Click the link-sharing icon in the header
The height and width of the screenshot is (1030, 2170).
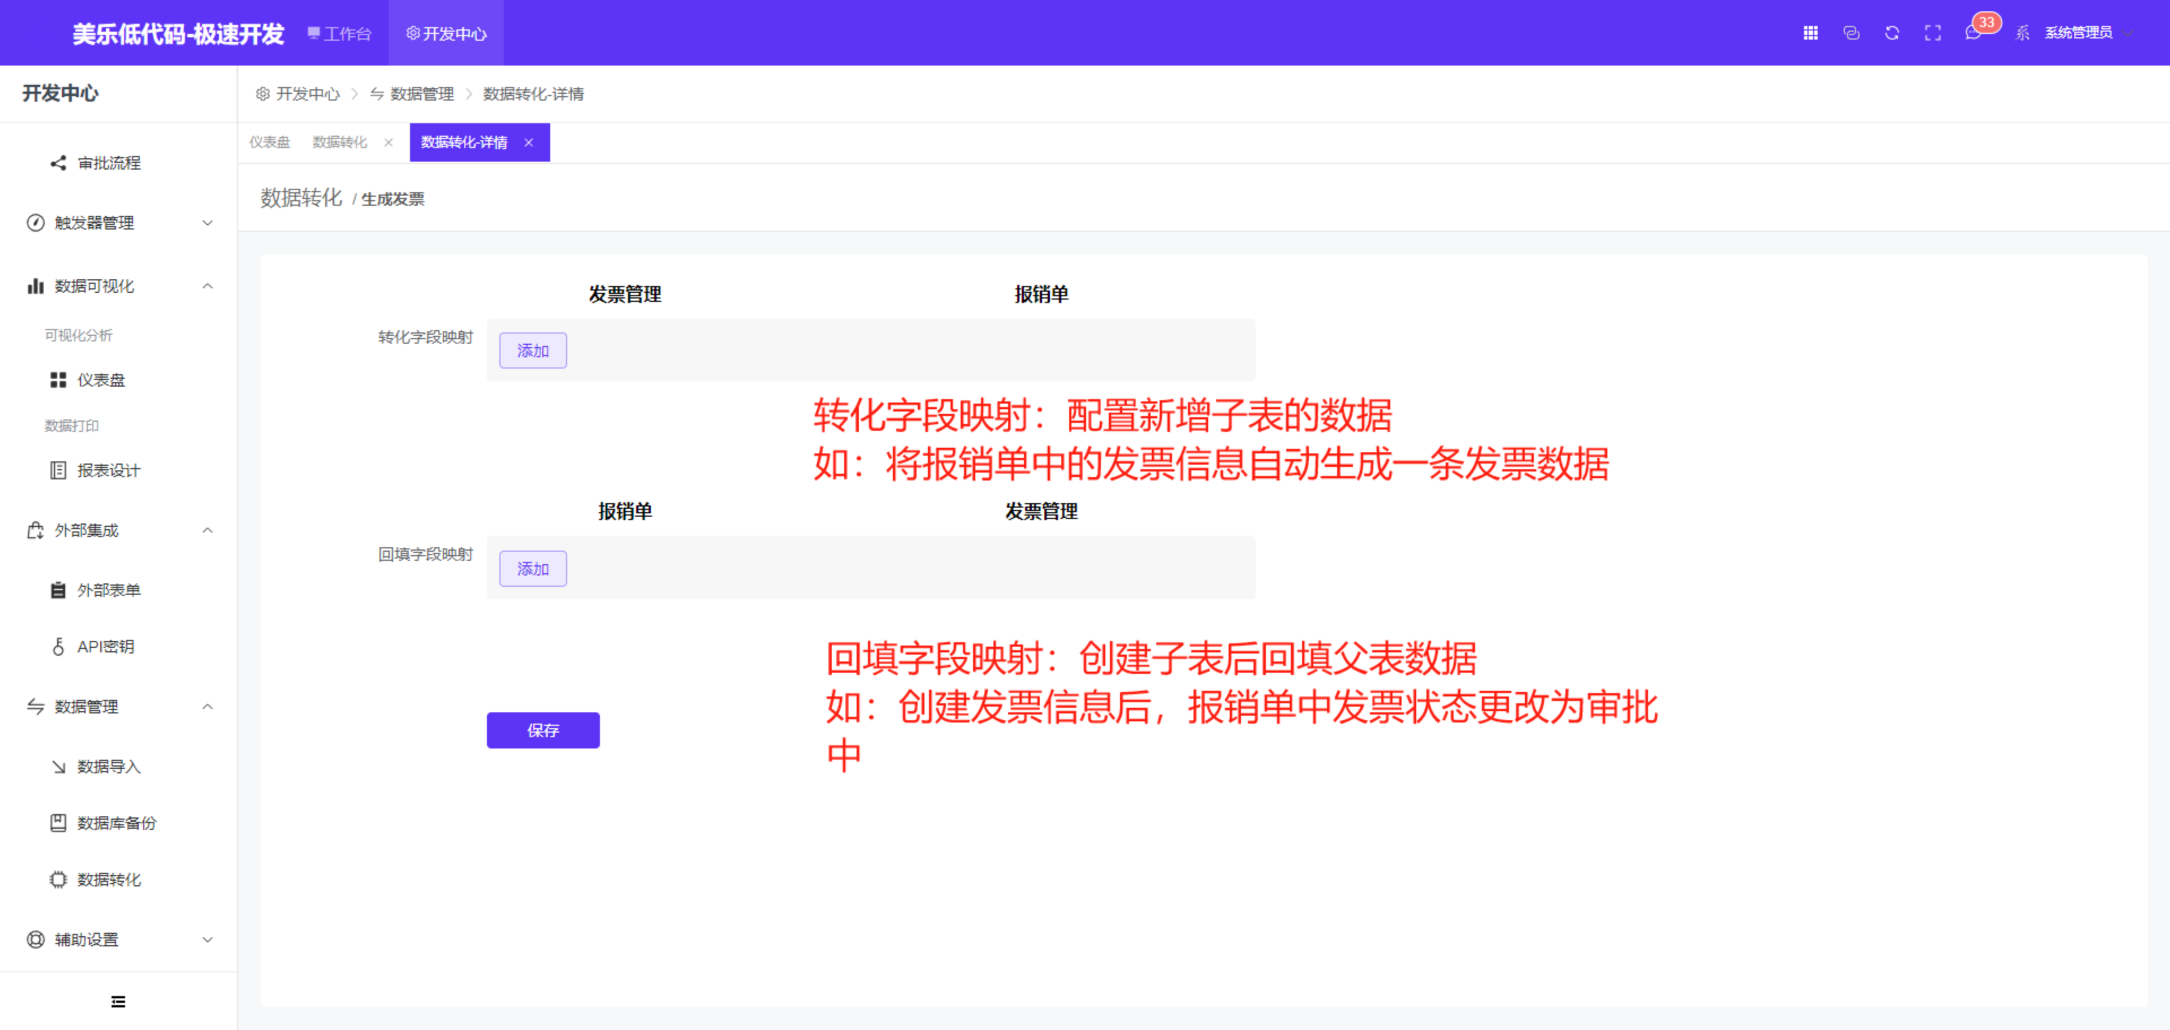pyautogui.click(x=1851, y=32)
